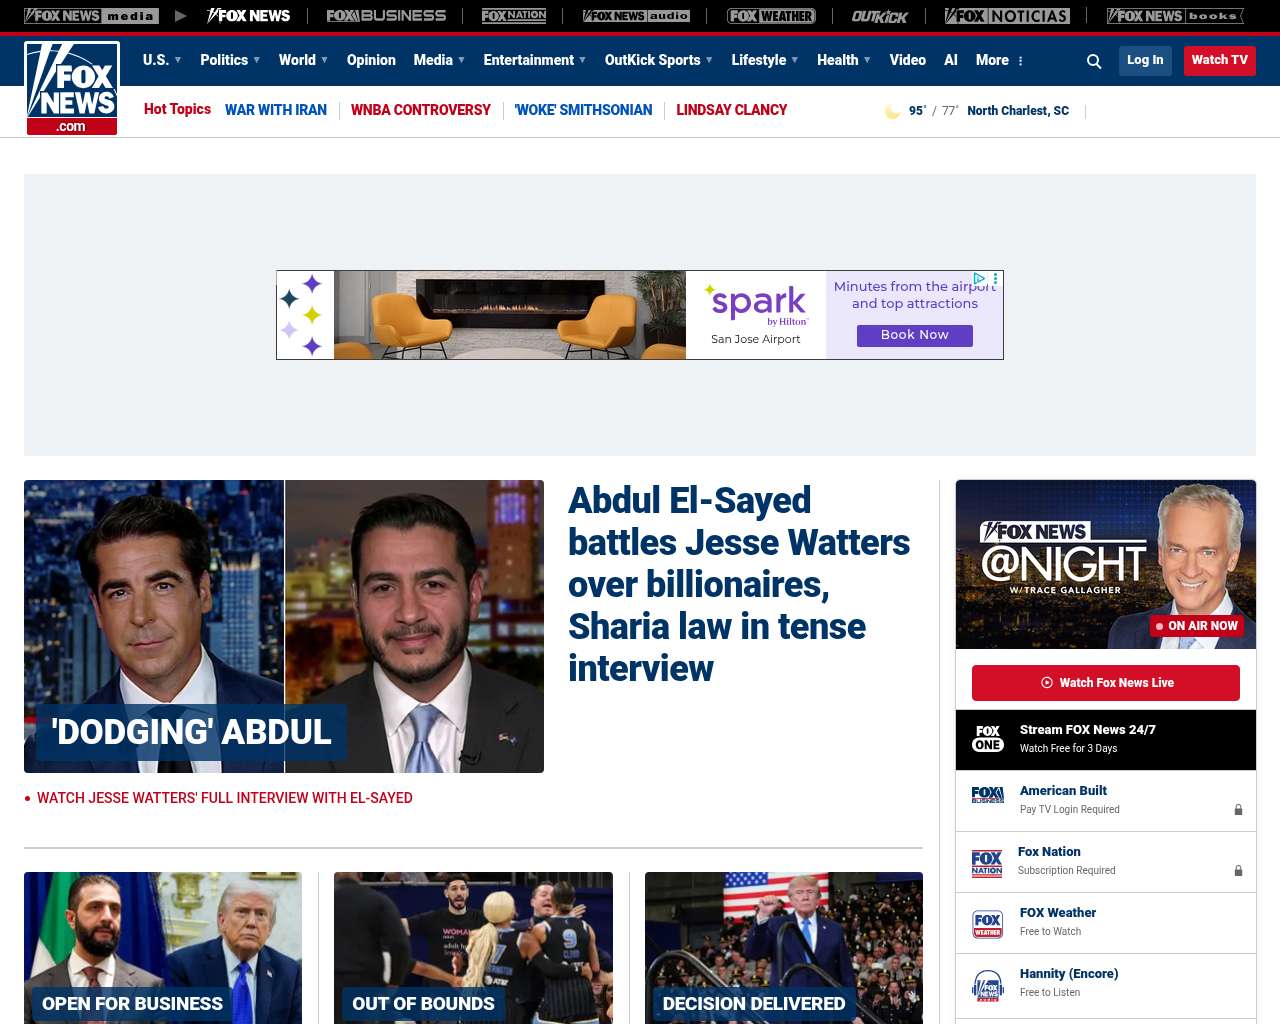Read Abdul El-Sayed battles Jesse Watters headline

739,584
